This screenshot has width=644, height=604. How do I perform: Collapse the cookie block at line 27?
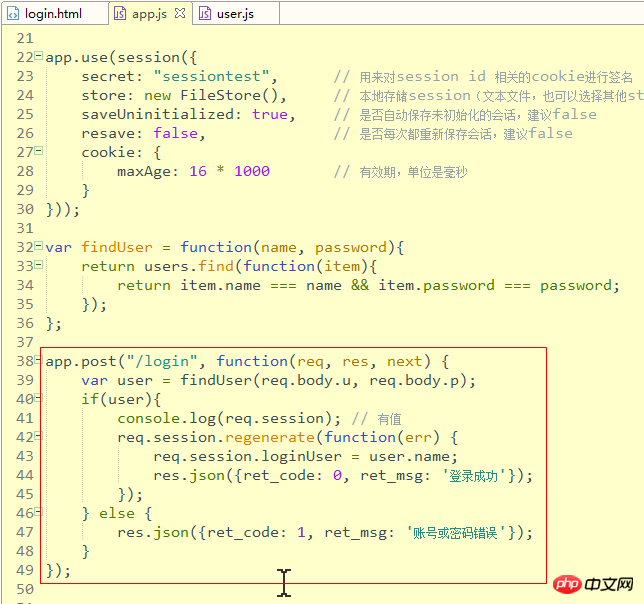click(39, 150)
